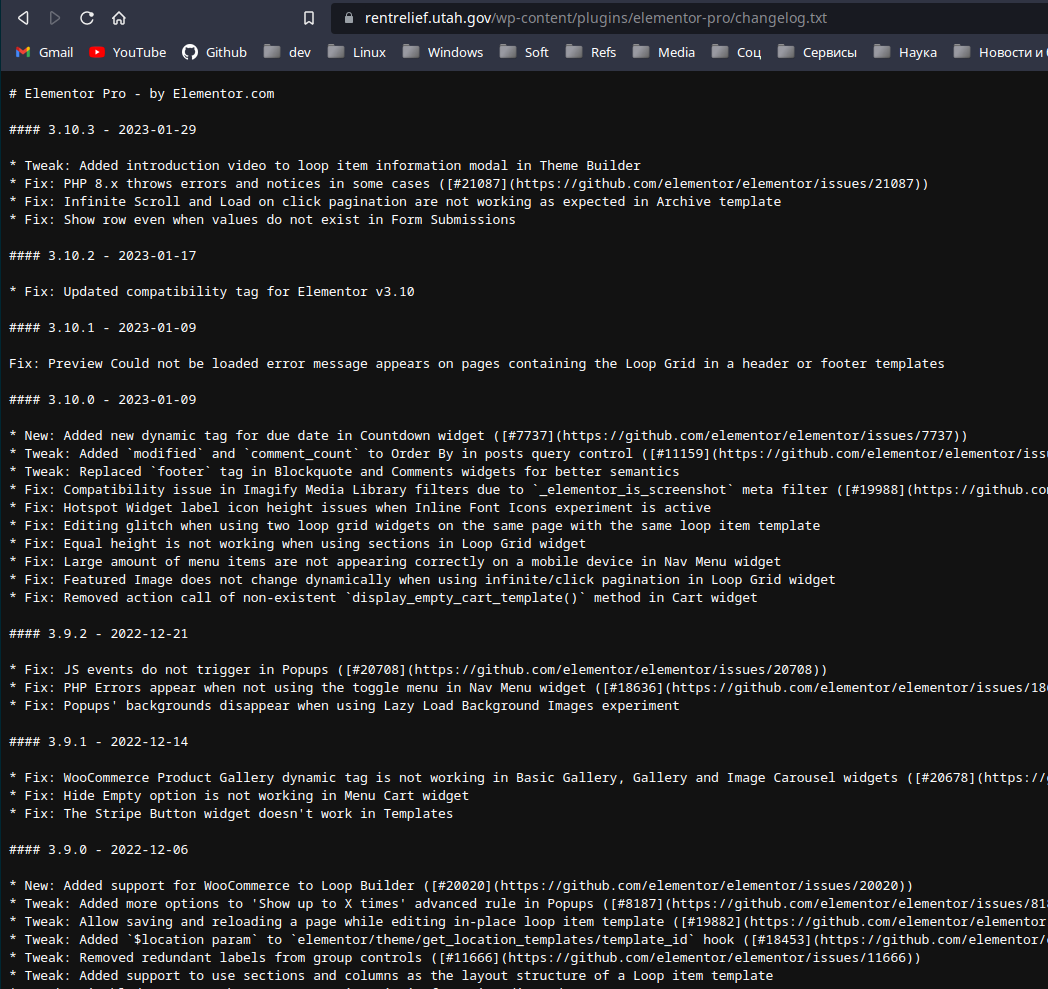Click the '#### 3.10.3 - 2023-01-29' version line
Screen dimensions: 1048x989
(x=103, y=130)
